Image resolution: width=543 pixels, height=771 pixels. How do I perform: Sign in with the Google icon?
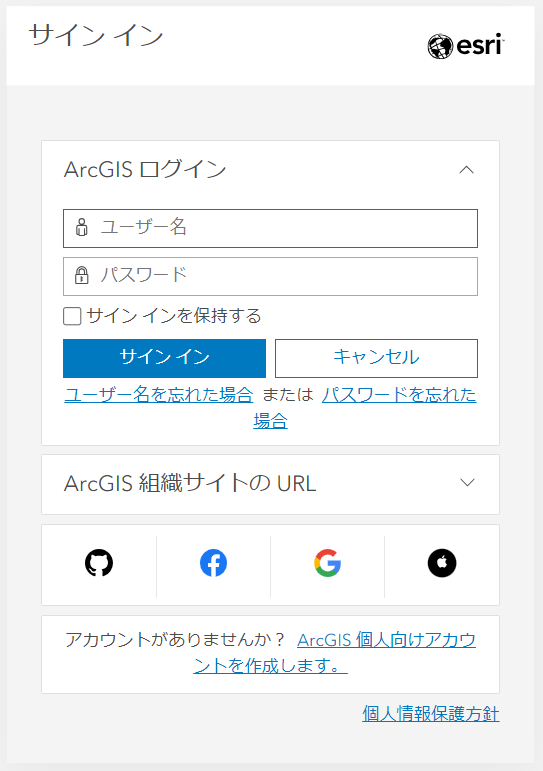328,563
